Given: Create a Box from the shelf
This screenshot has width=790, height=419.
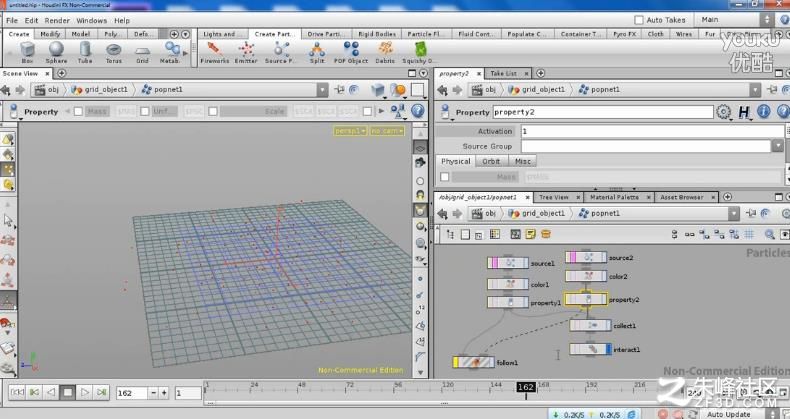Looking at the screenshot, I should pos(27,52).
